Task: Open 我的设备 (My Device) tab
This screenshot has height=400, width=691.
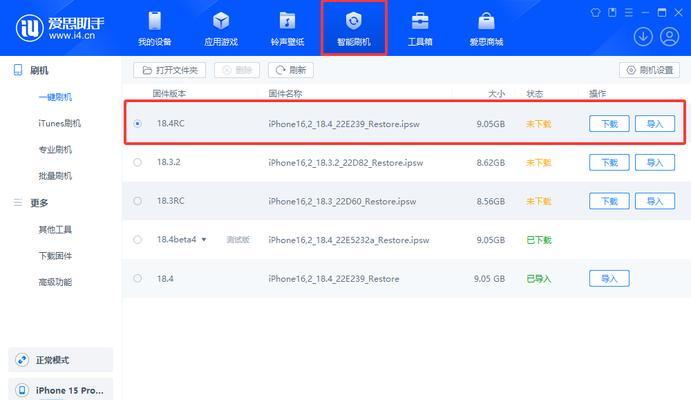Action: point(155,29)
